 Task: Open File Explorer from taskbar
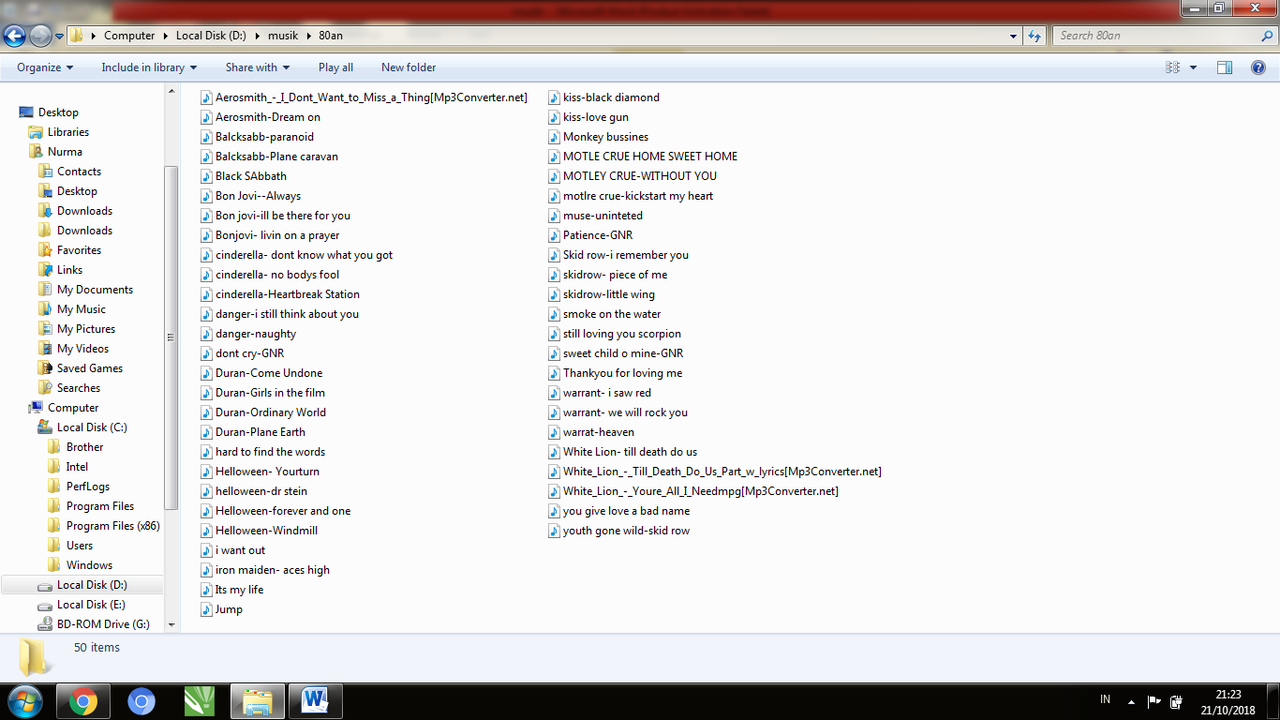(x=257, y=702)
